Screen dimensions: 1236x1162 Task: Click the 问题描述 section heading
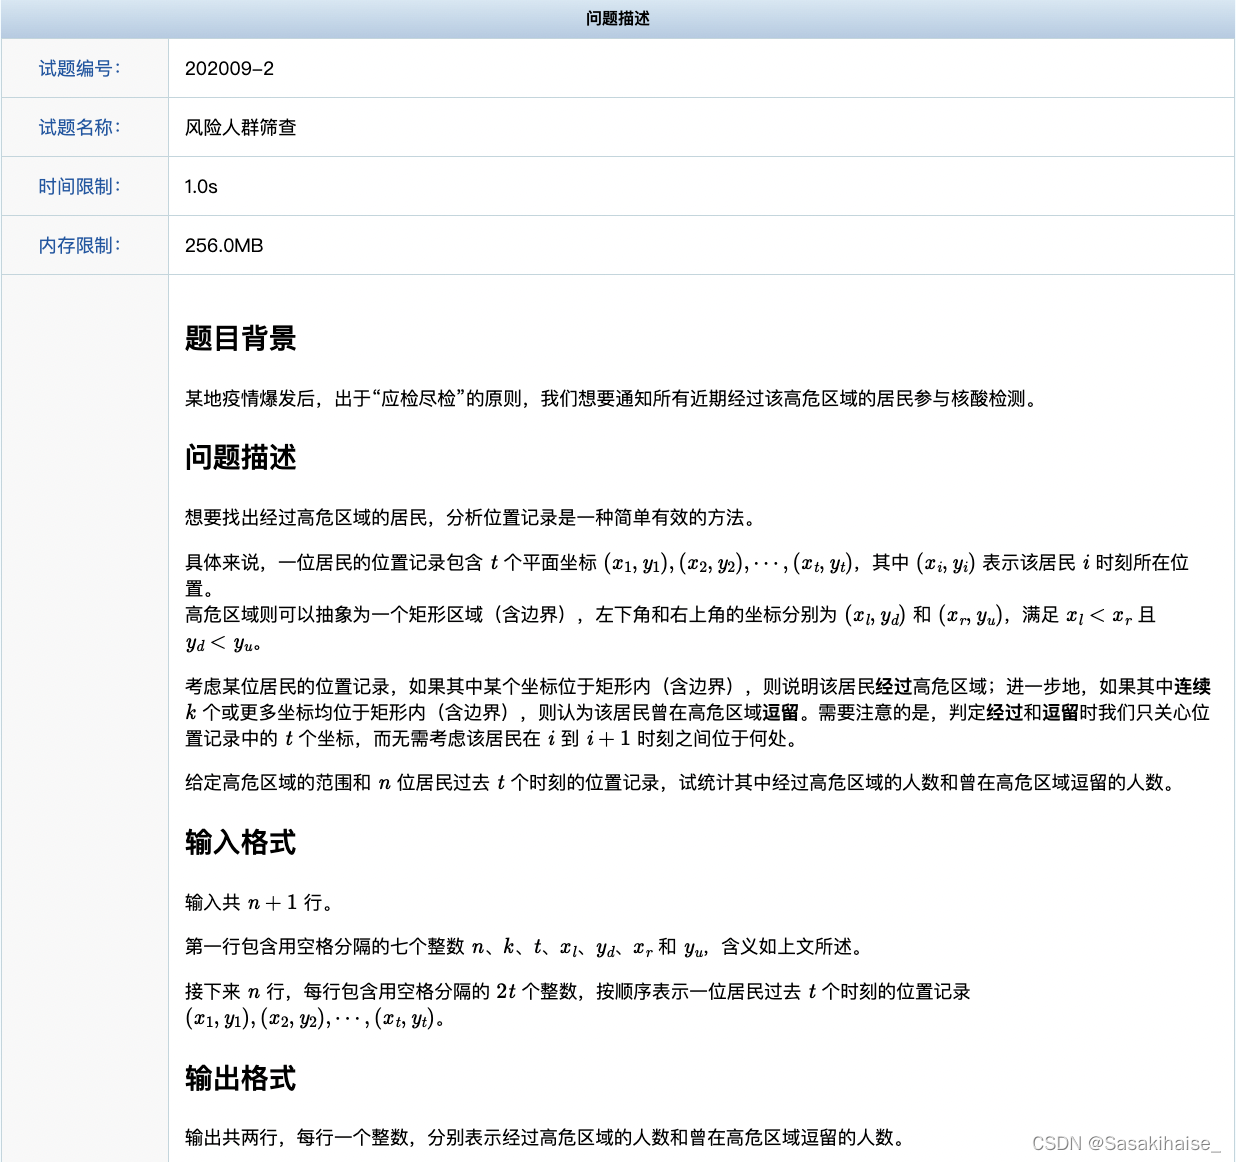[240, 457]
